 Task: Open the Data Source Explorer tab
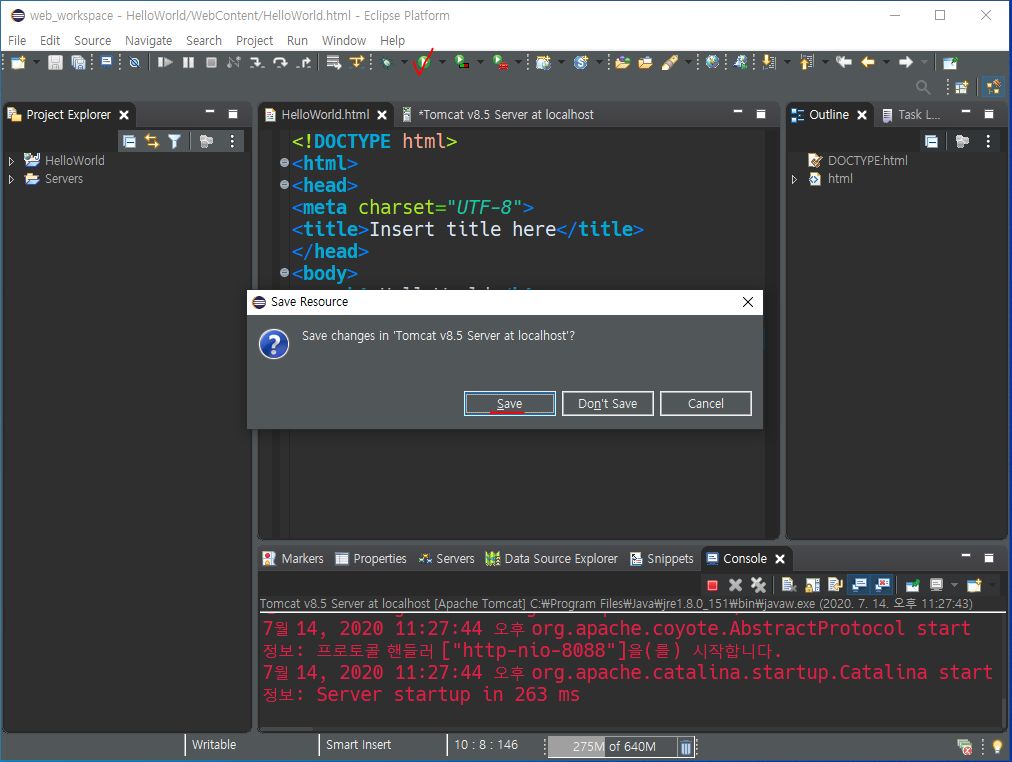[552, 559]
